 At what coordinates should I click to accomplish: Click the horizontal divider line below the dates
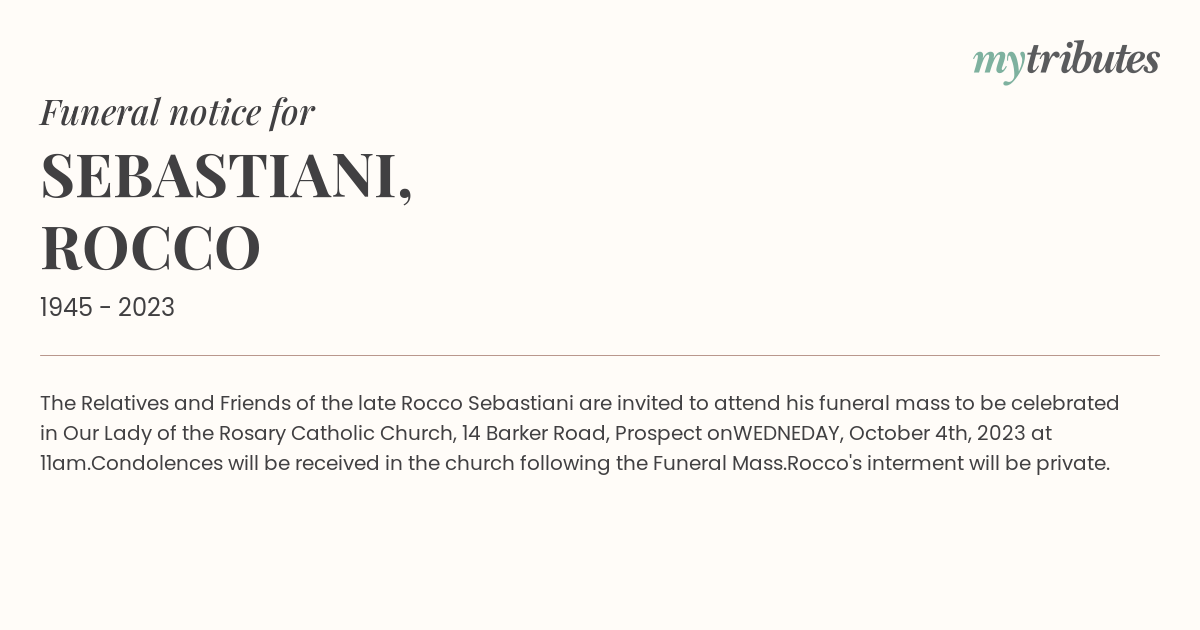coord(600,355)
